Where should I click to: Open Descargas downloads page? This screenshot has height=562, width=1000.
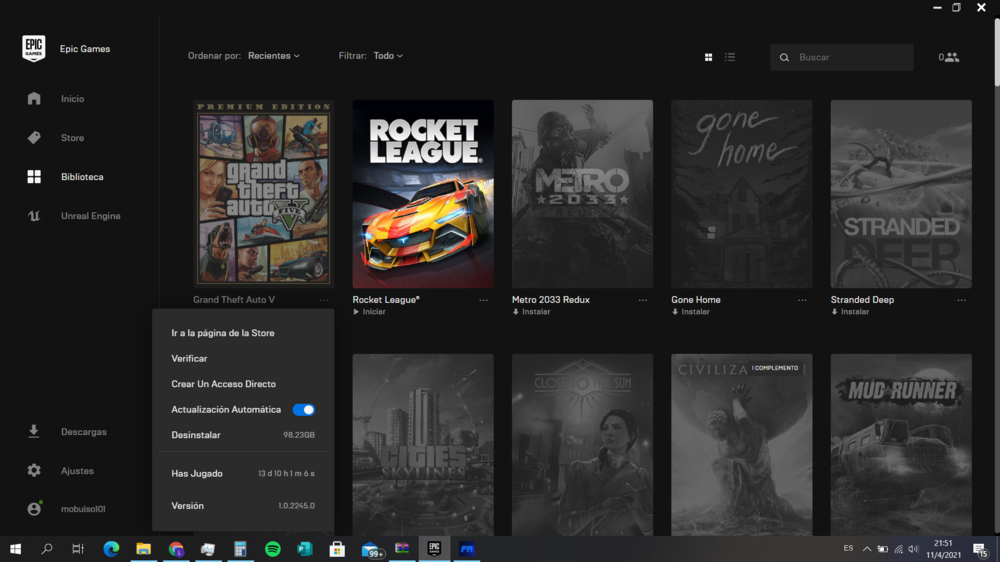tap(84, 432)
